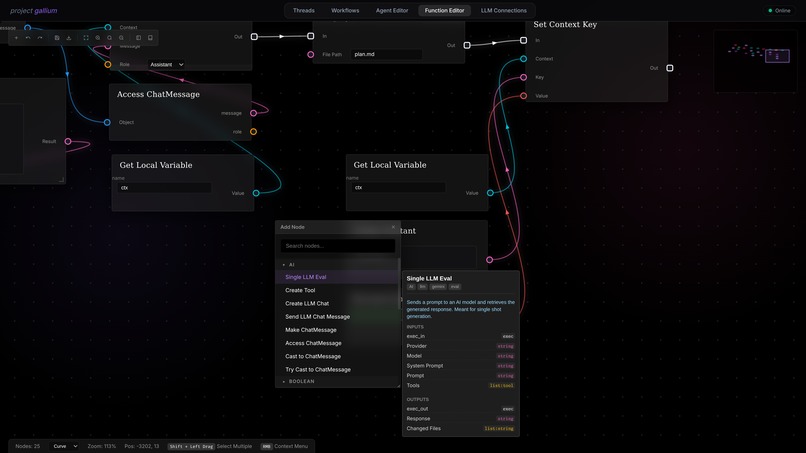This screenshot has width=806, height=453.
Task: Choose Access ChatMessage from node list
Action: click(x=337, y=343)
